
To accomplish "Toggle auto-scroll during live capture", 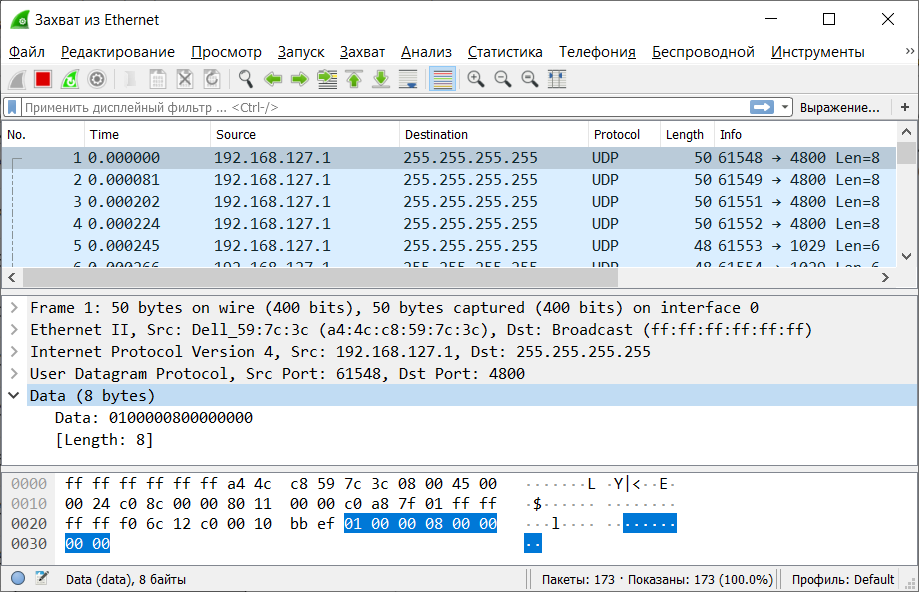I will [x=408, y=79].
